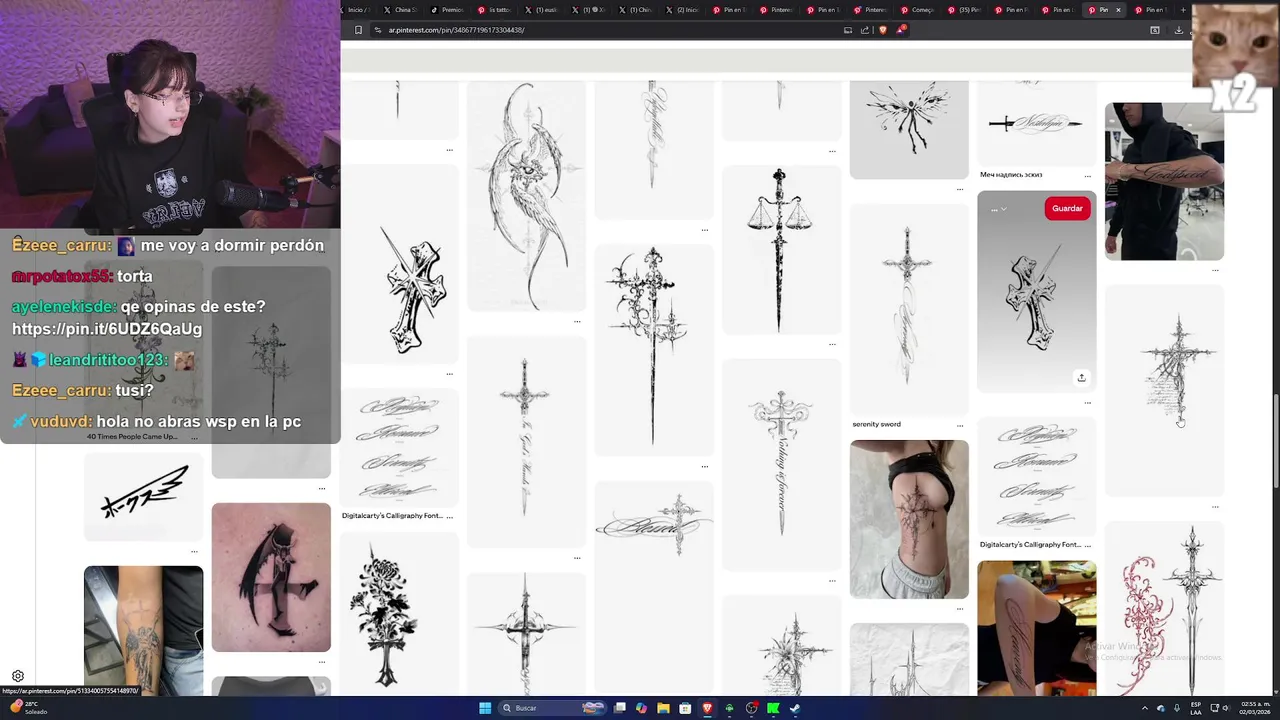This screenshot has height=720, width=1280.
Task: Open the clock and date flyout
Action: [1257, 707]
